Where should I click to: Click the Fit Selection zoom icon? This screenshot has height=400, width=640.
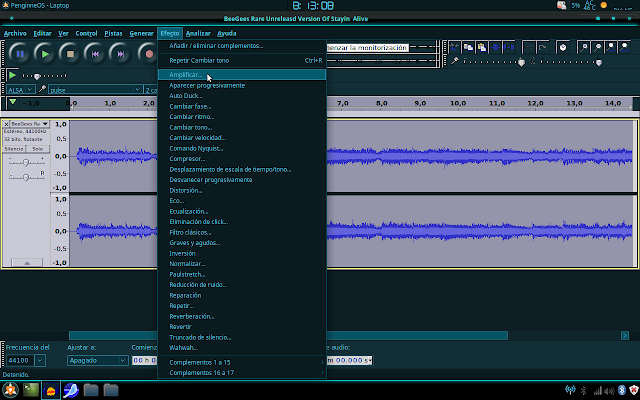611,47
